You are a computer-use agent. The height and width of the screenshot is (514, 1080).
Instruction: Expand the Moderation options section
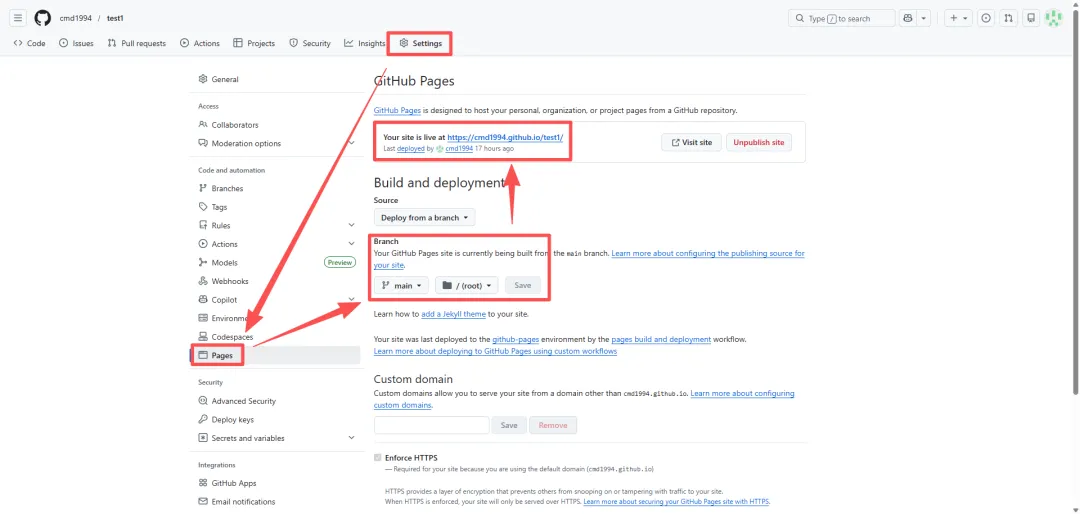pos(351,143)
